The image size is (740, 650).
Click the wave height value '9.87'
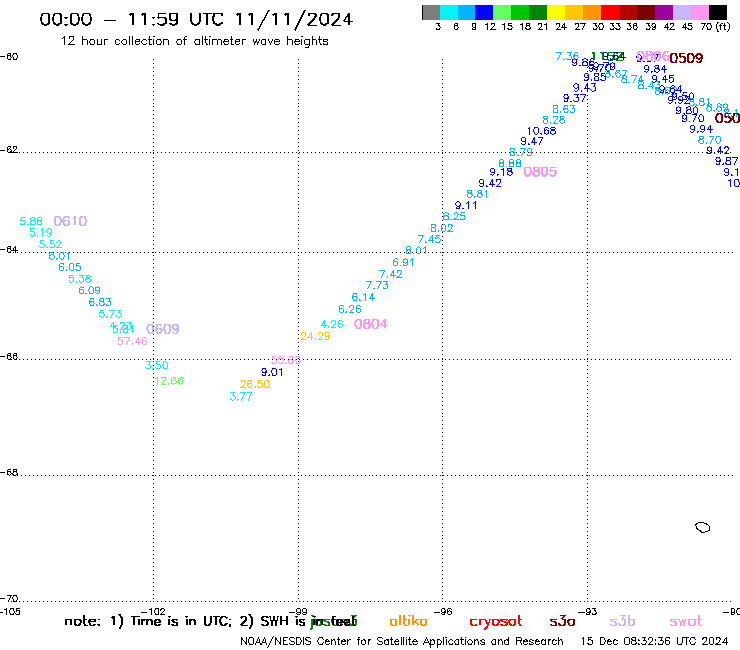click(726, 161)
